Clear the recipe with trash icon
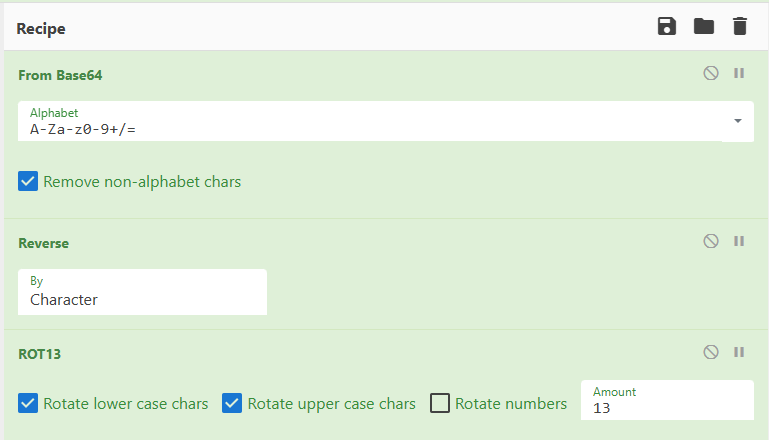Screen dimensions: 769x440 coord(740,27)
